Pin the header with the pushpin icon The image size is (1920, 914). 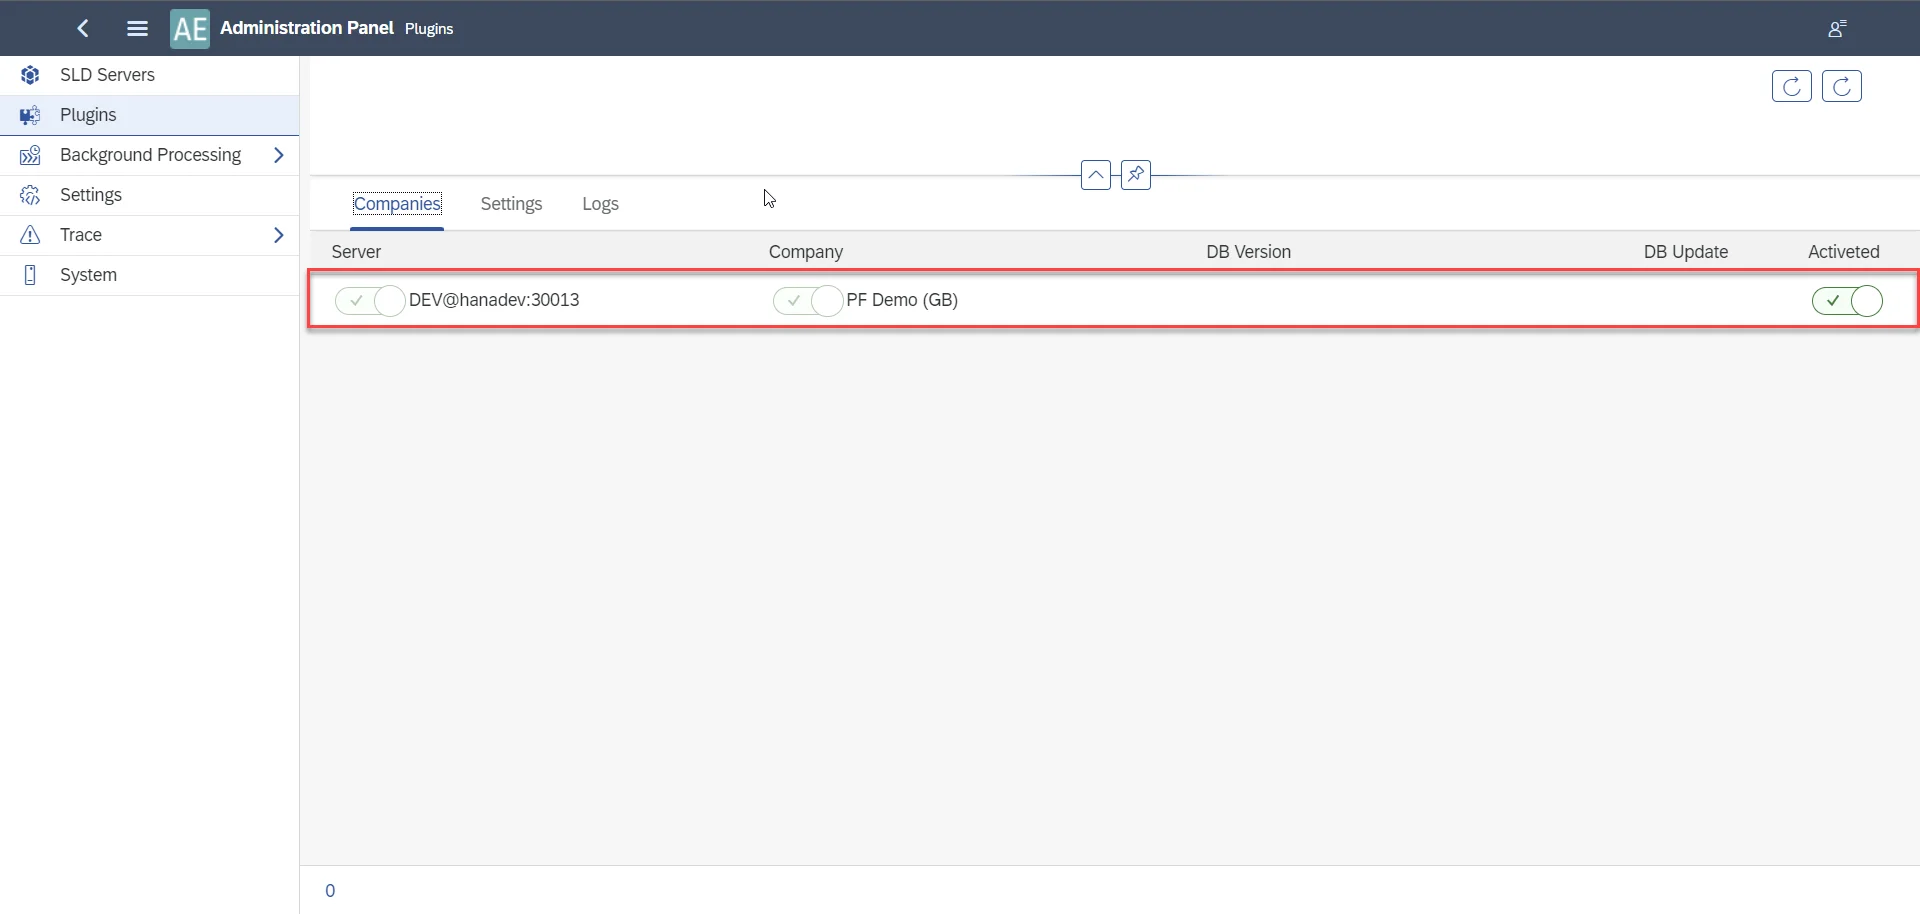[x=1136, y=175]
